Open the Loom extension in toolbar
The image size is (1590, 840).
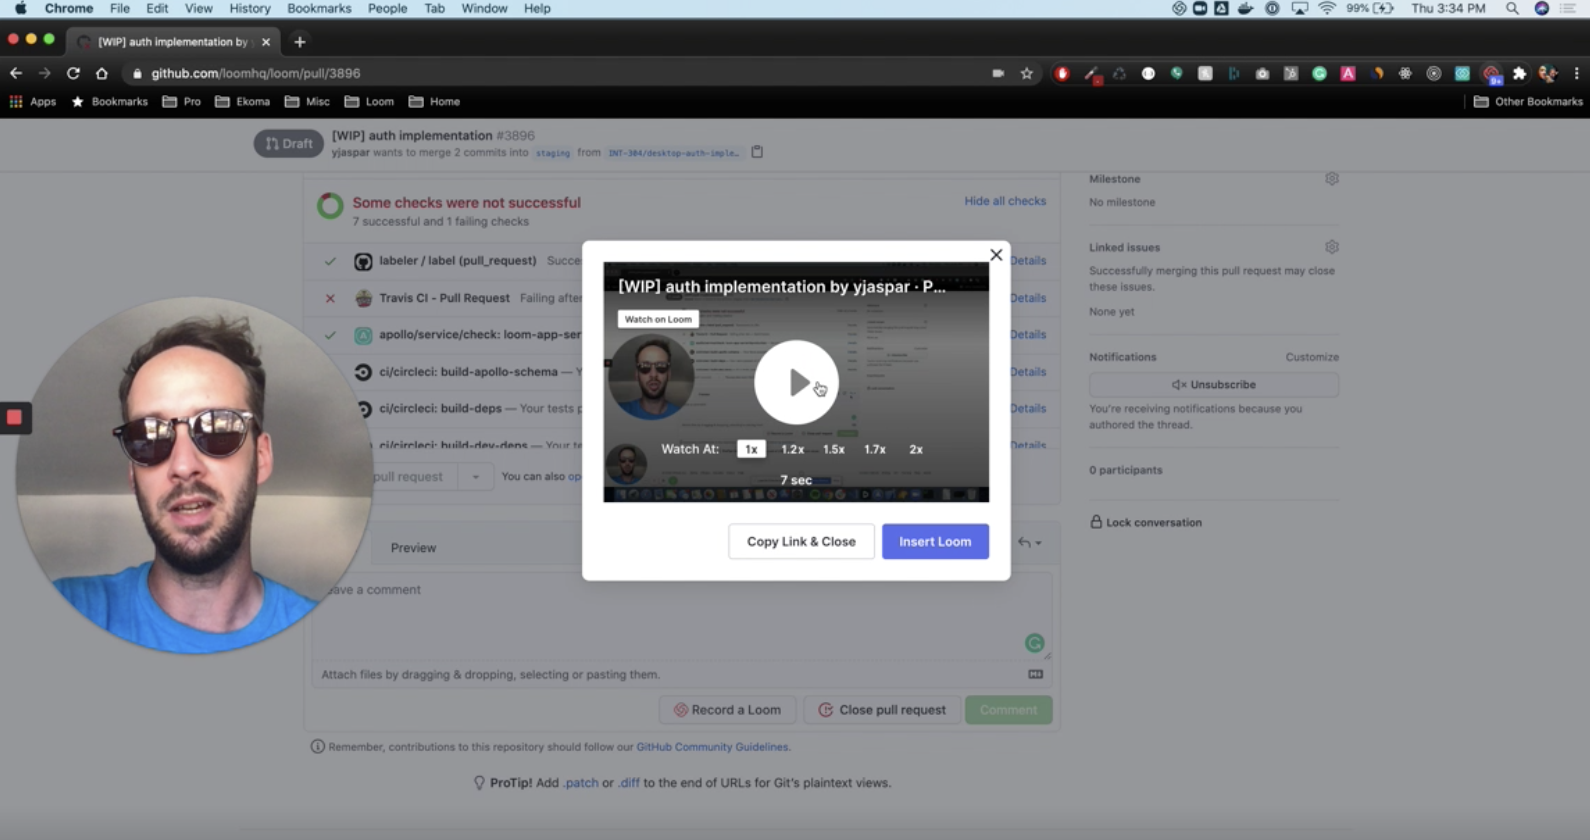click(1492, 74)
